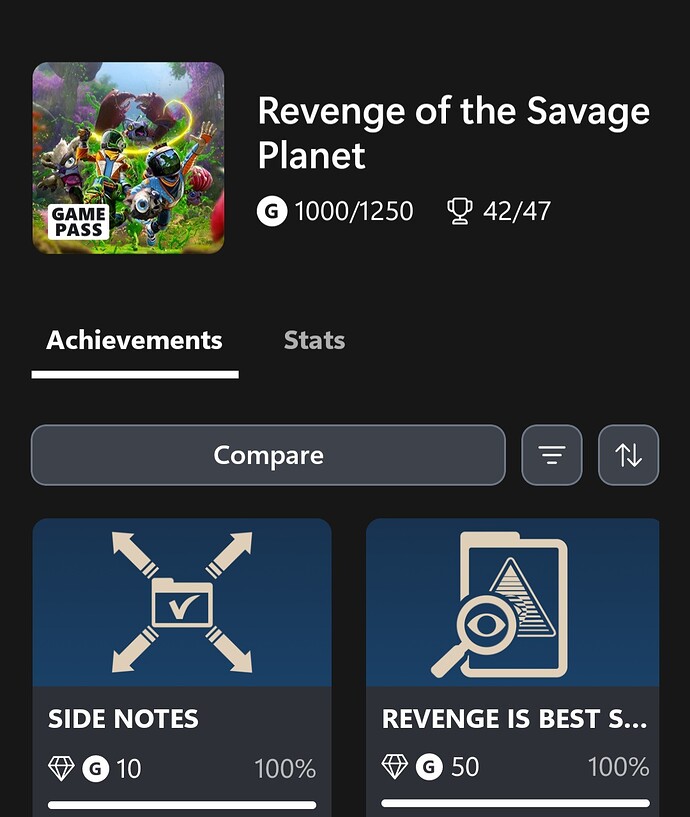Select the Achievements tab

coord(134,340)
